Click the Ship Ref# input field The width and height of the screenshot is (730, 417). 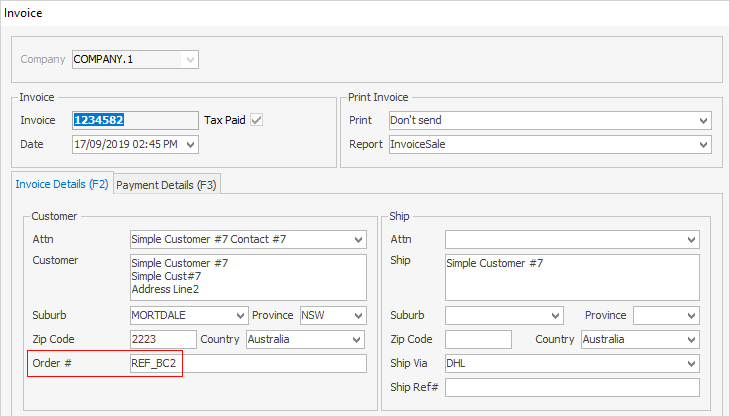click(x=572, y=387)
